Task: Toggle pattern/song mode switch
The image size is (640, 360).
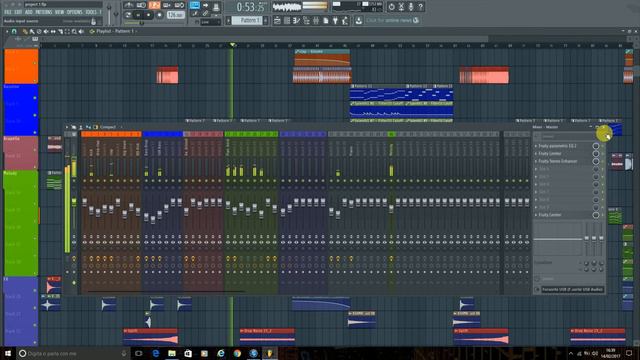Action: [x=128, y=15]
